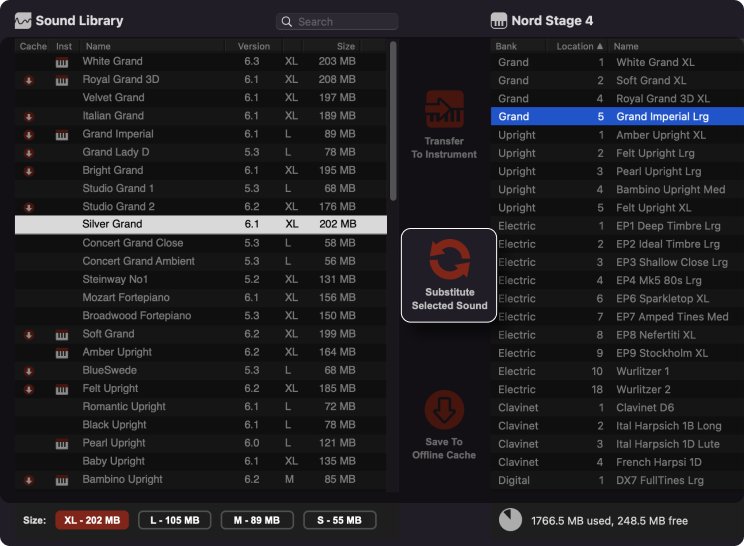Click the Substitute Selected Sound label
Image resolution: width=744 pixels, height=546 pixels.
pyautogui.click(x=449, y=299)
